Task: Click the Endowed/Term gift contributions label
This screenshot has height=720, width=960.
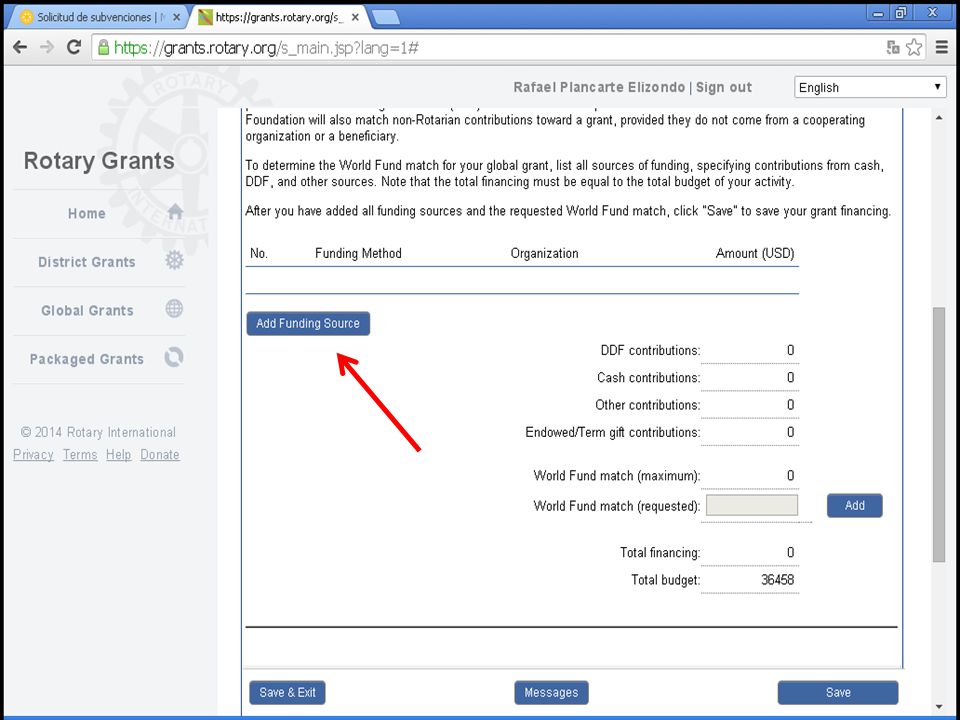Action: (613, 433)
